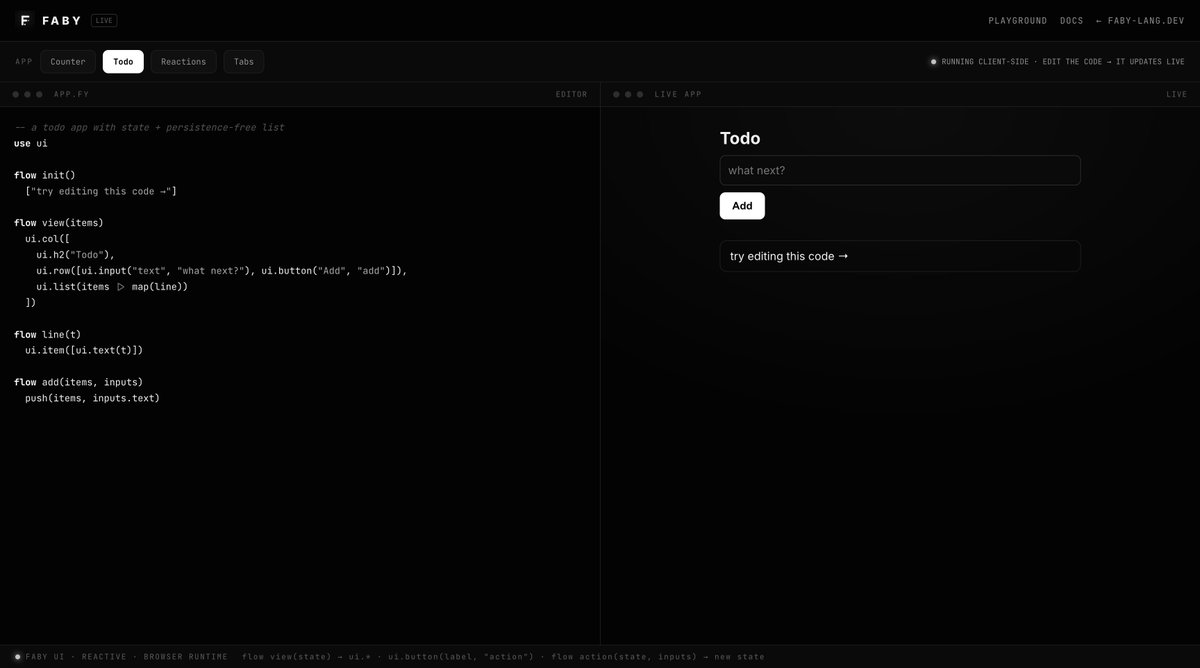Select the 'try editing this code →' list item
The image size is (1200, 668).
pyautogui.click(x=900, y=256)
